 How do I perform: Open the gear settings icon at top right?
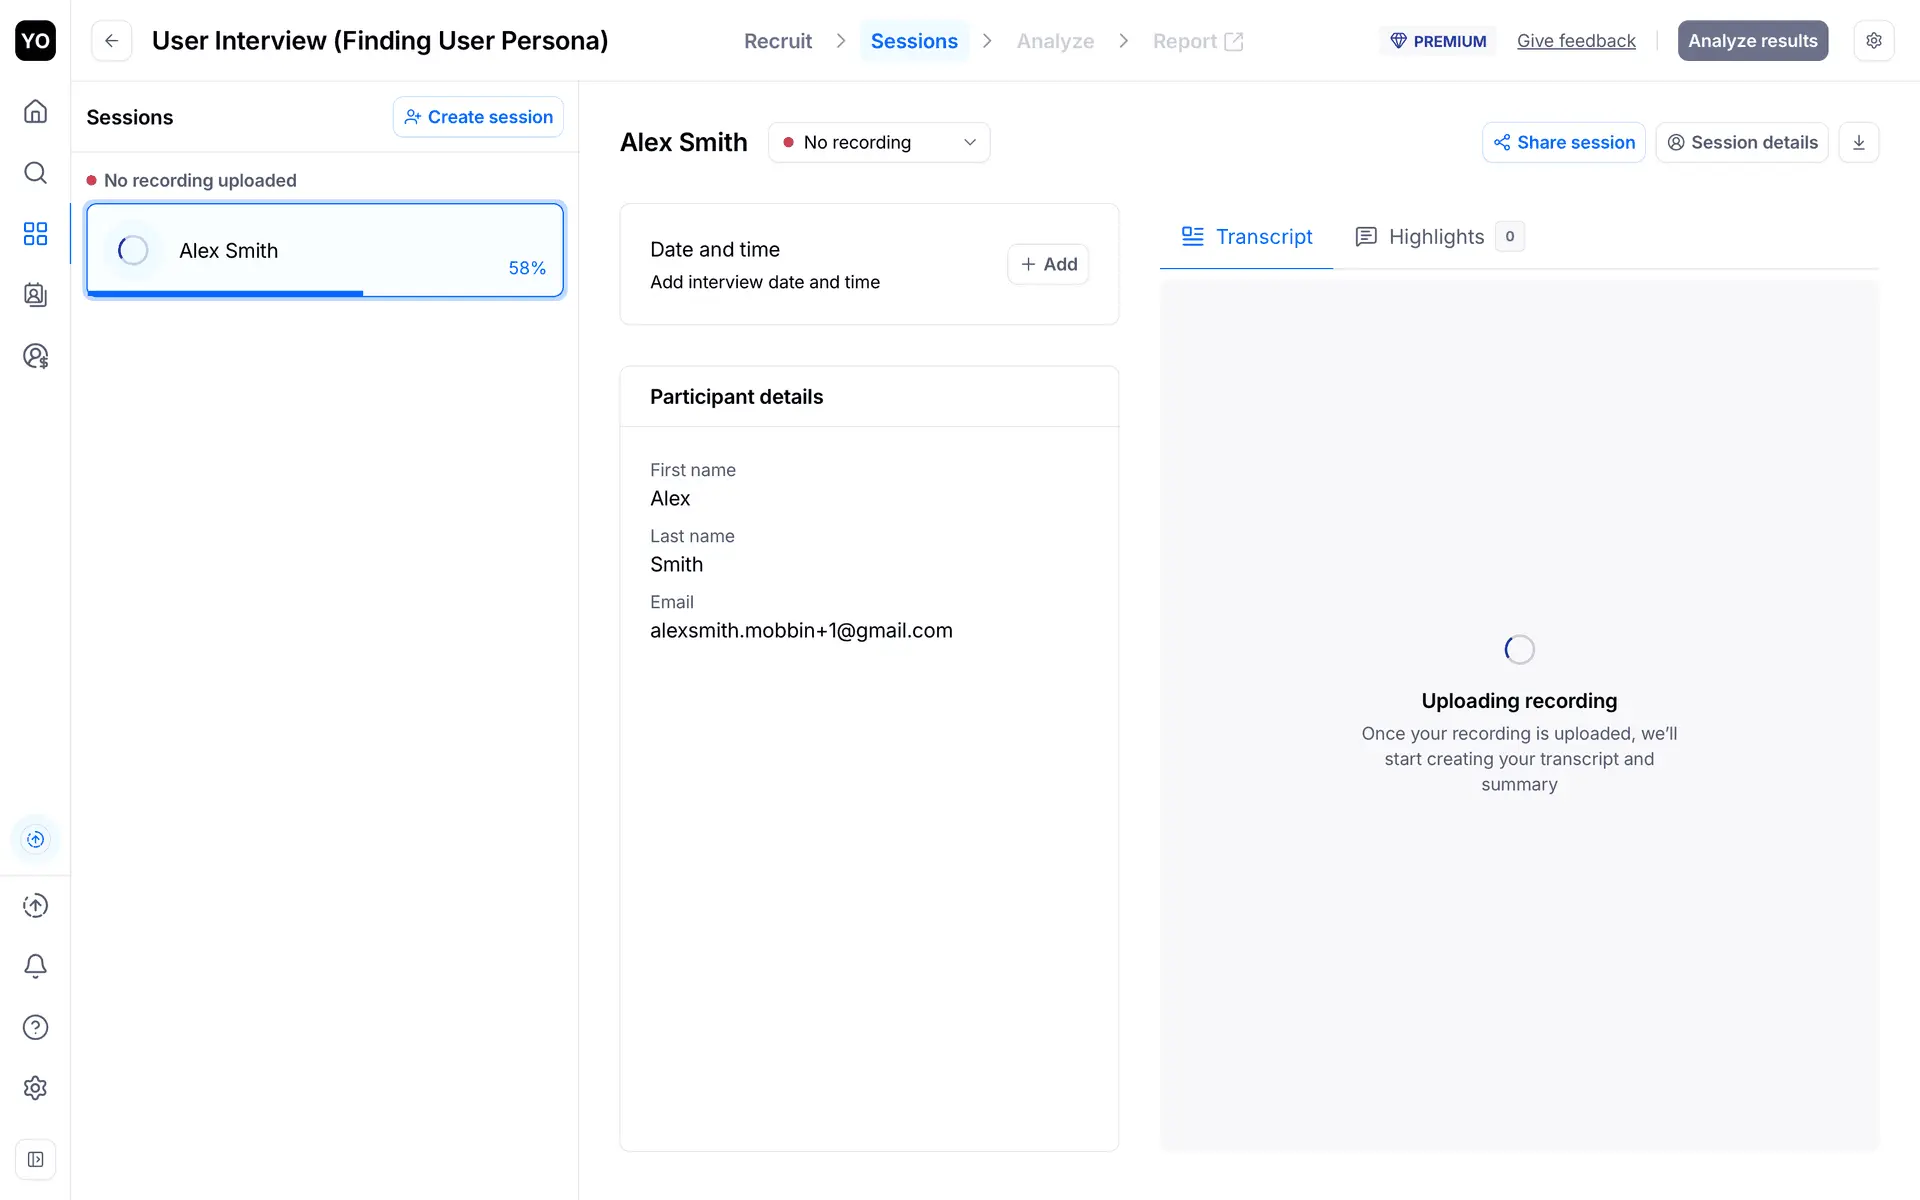click(1873, 41)
